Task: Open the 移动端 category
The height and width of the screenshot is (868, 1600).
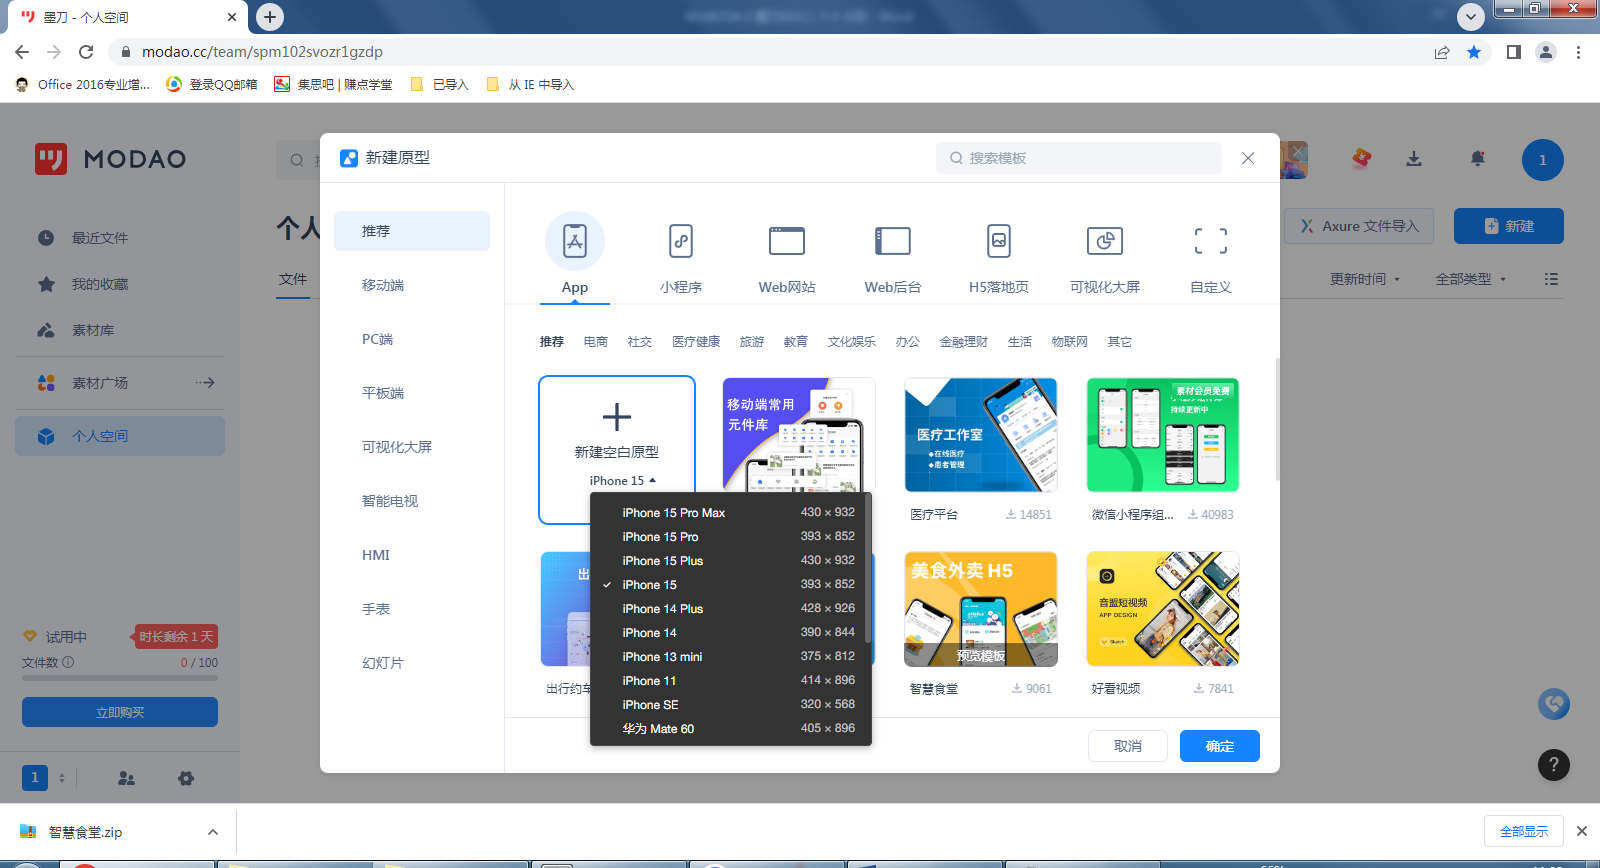Action: click(412, 285)
